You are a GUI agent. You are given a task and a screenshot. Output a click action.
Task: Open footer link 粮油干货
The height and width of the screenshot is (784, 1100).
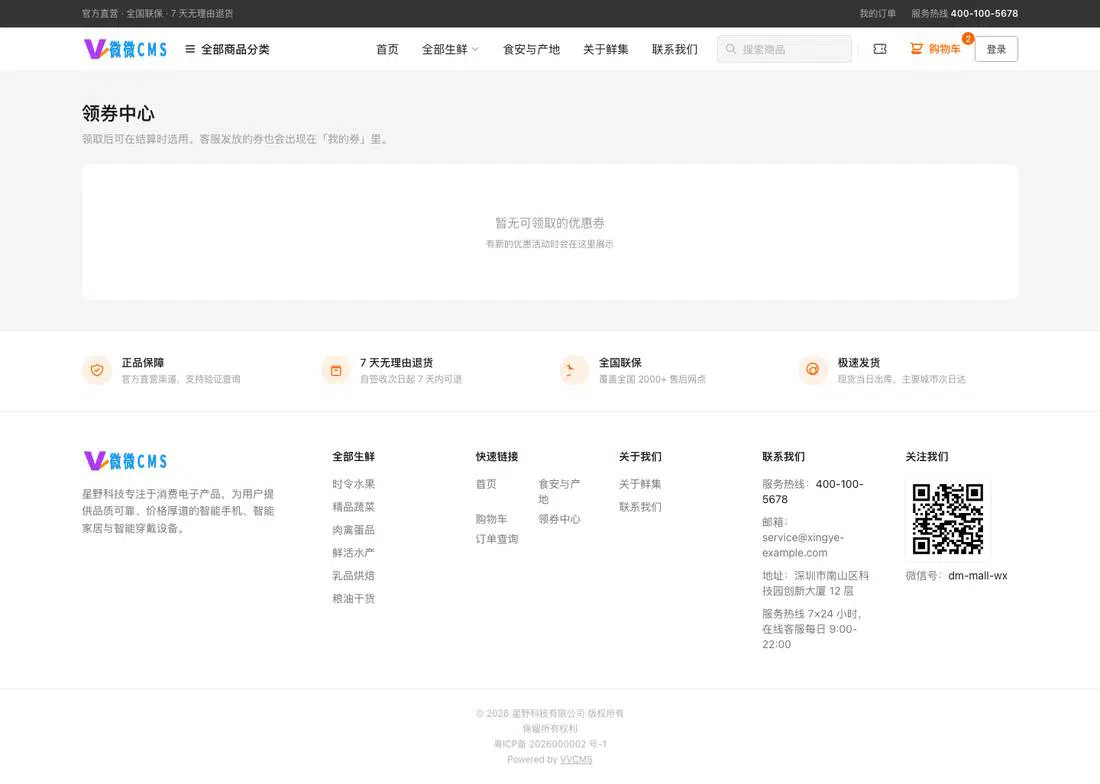tap(354, 598)
